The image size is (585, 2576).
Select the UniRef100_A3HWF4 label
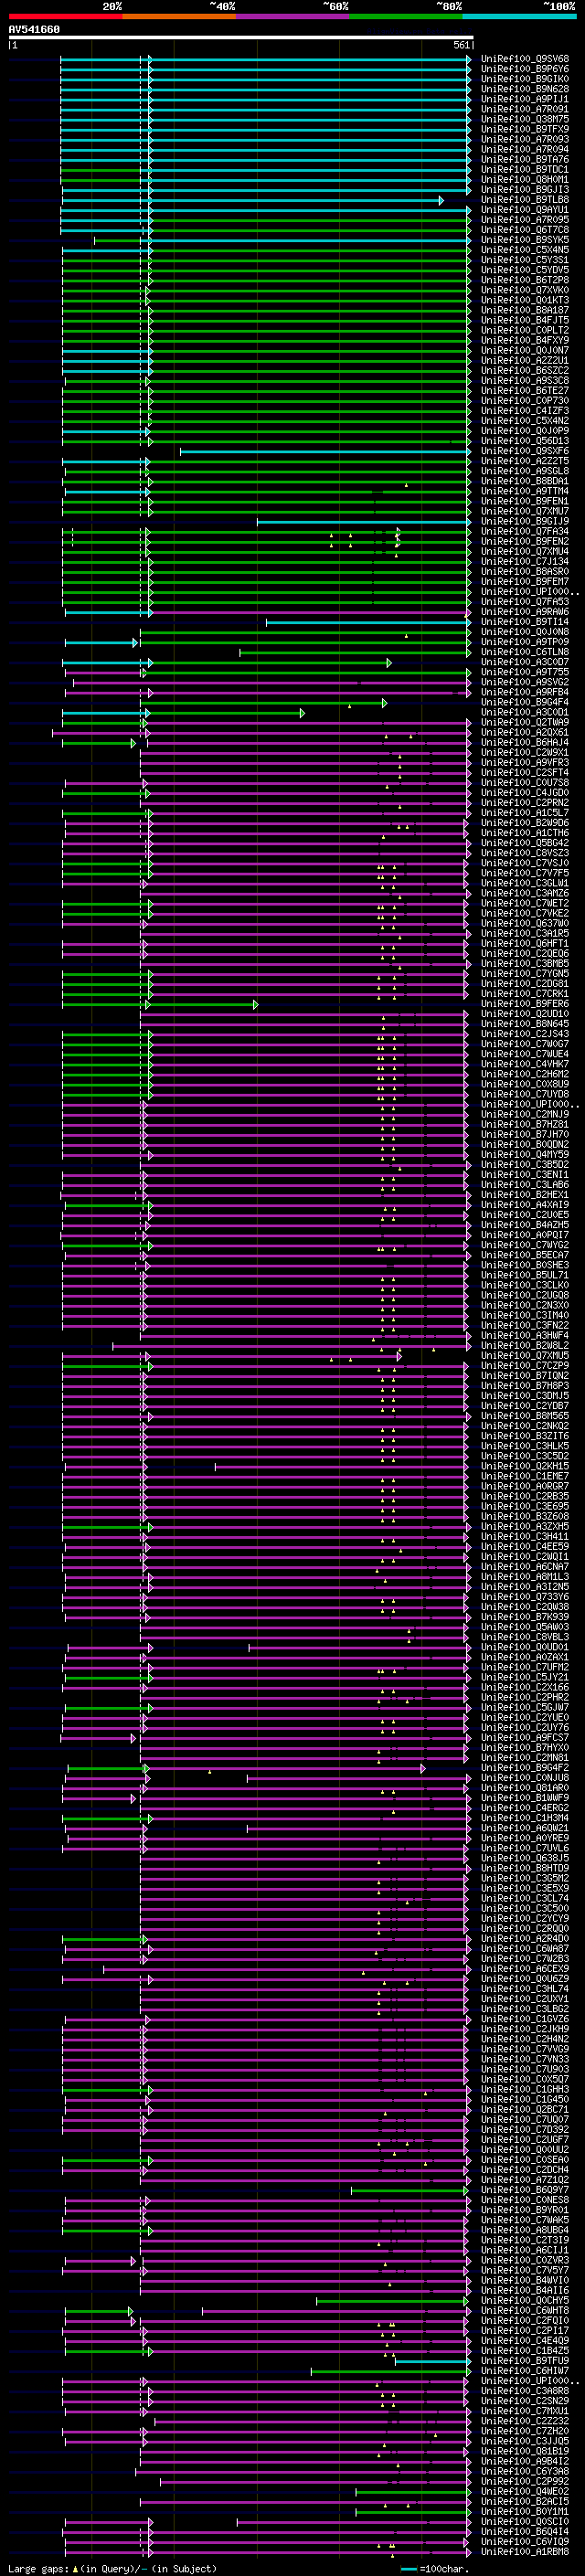tap(525, 1335)
